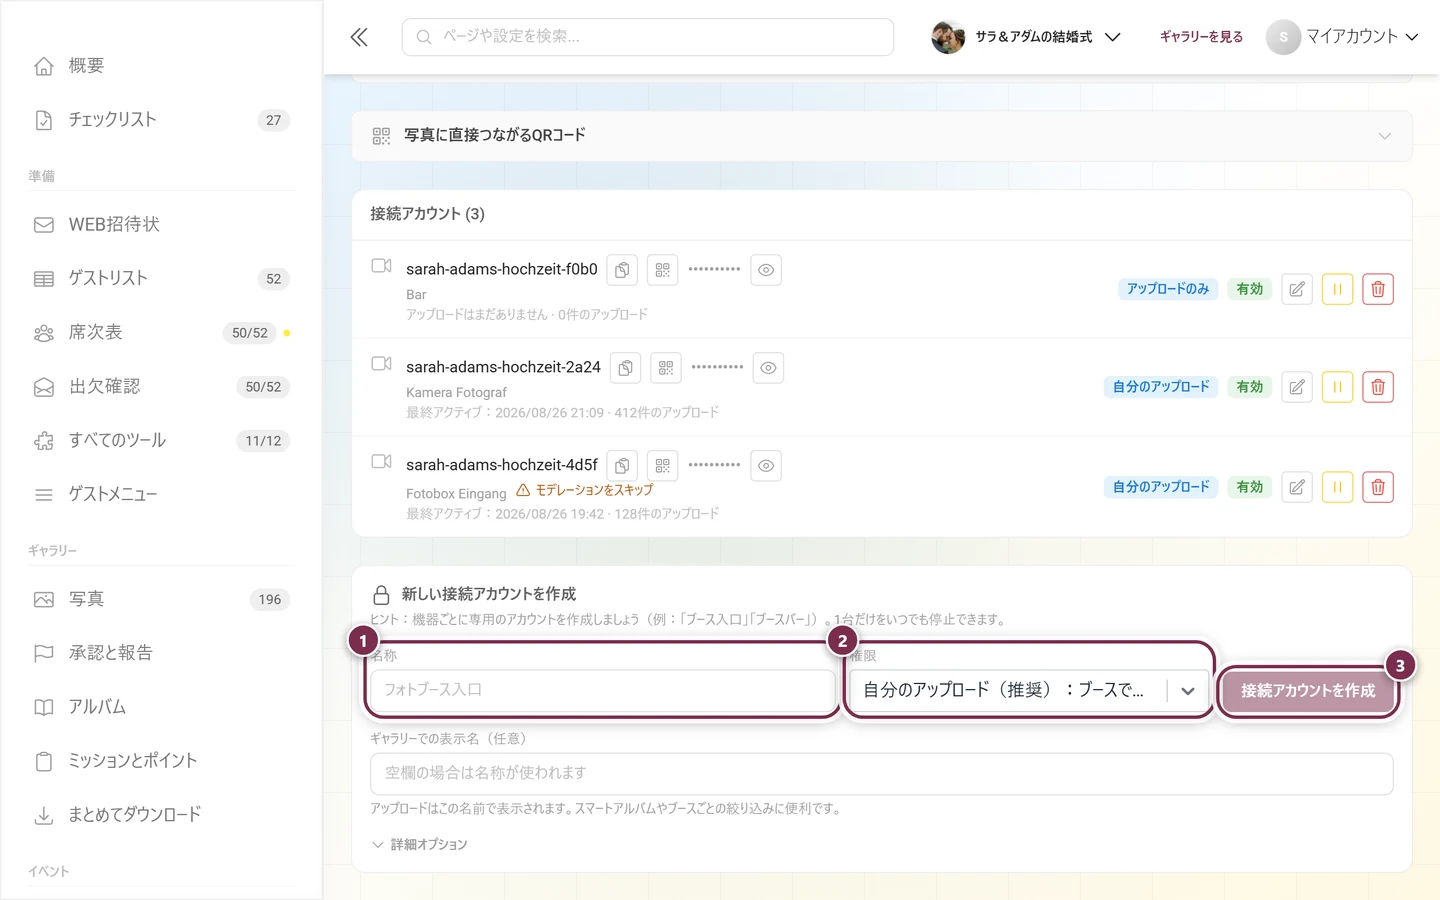The height and width of the screenshot is (900, 1440).
Task: Click the ギャラリーでの表示名 input field
Action: (882, 774)
